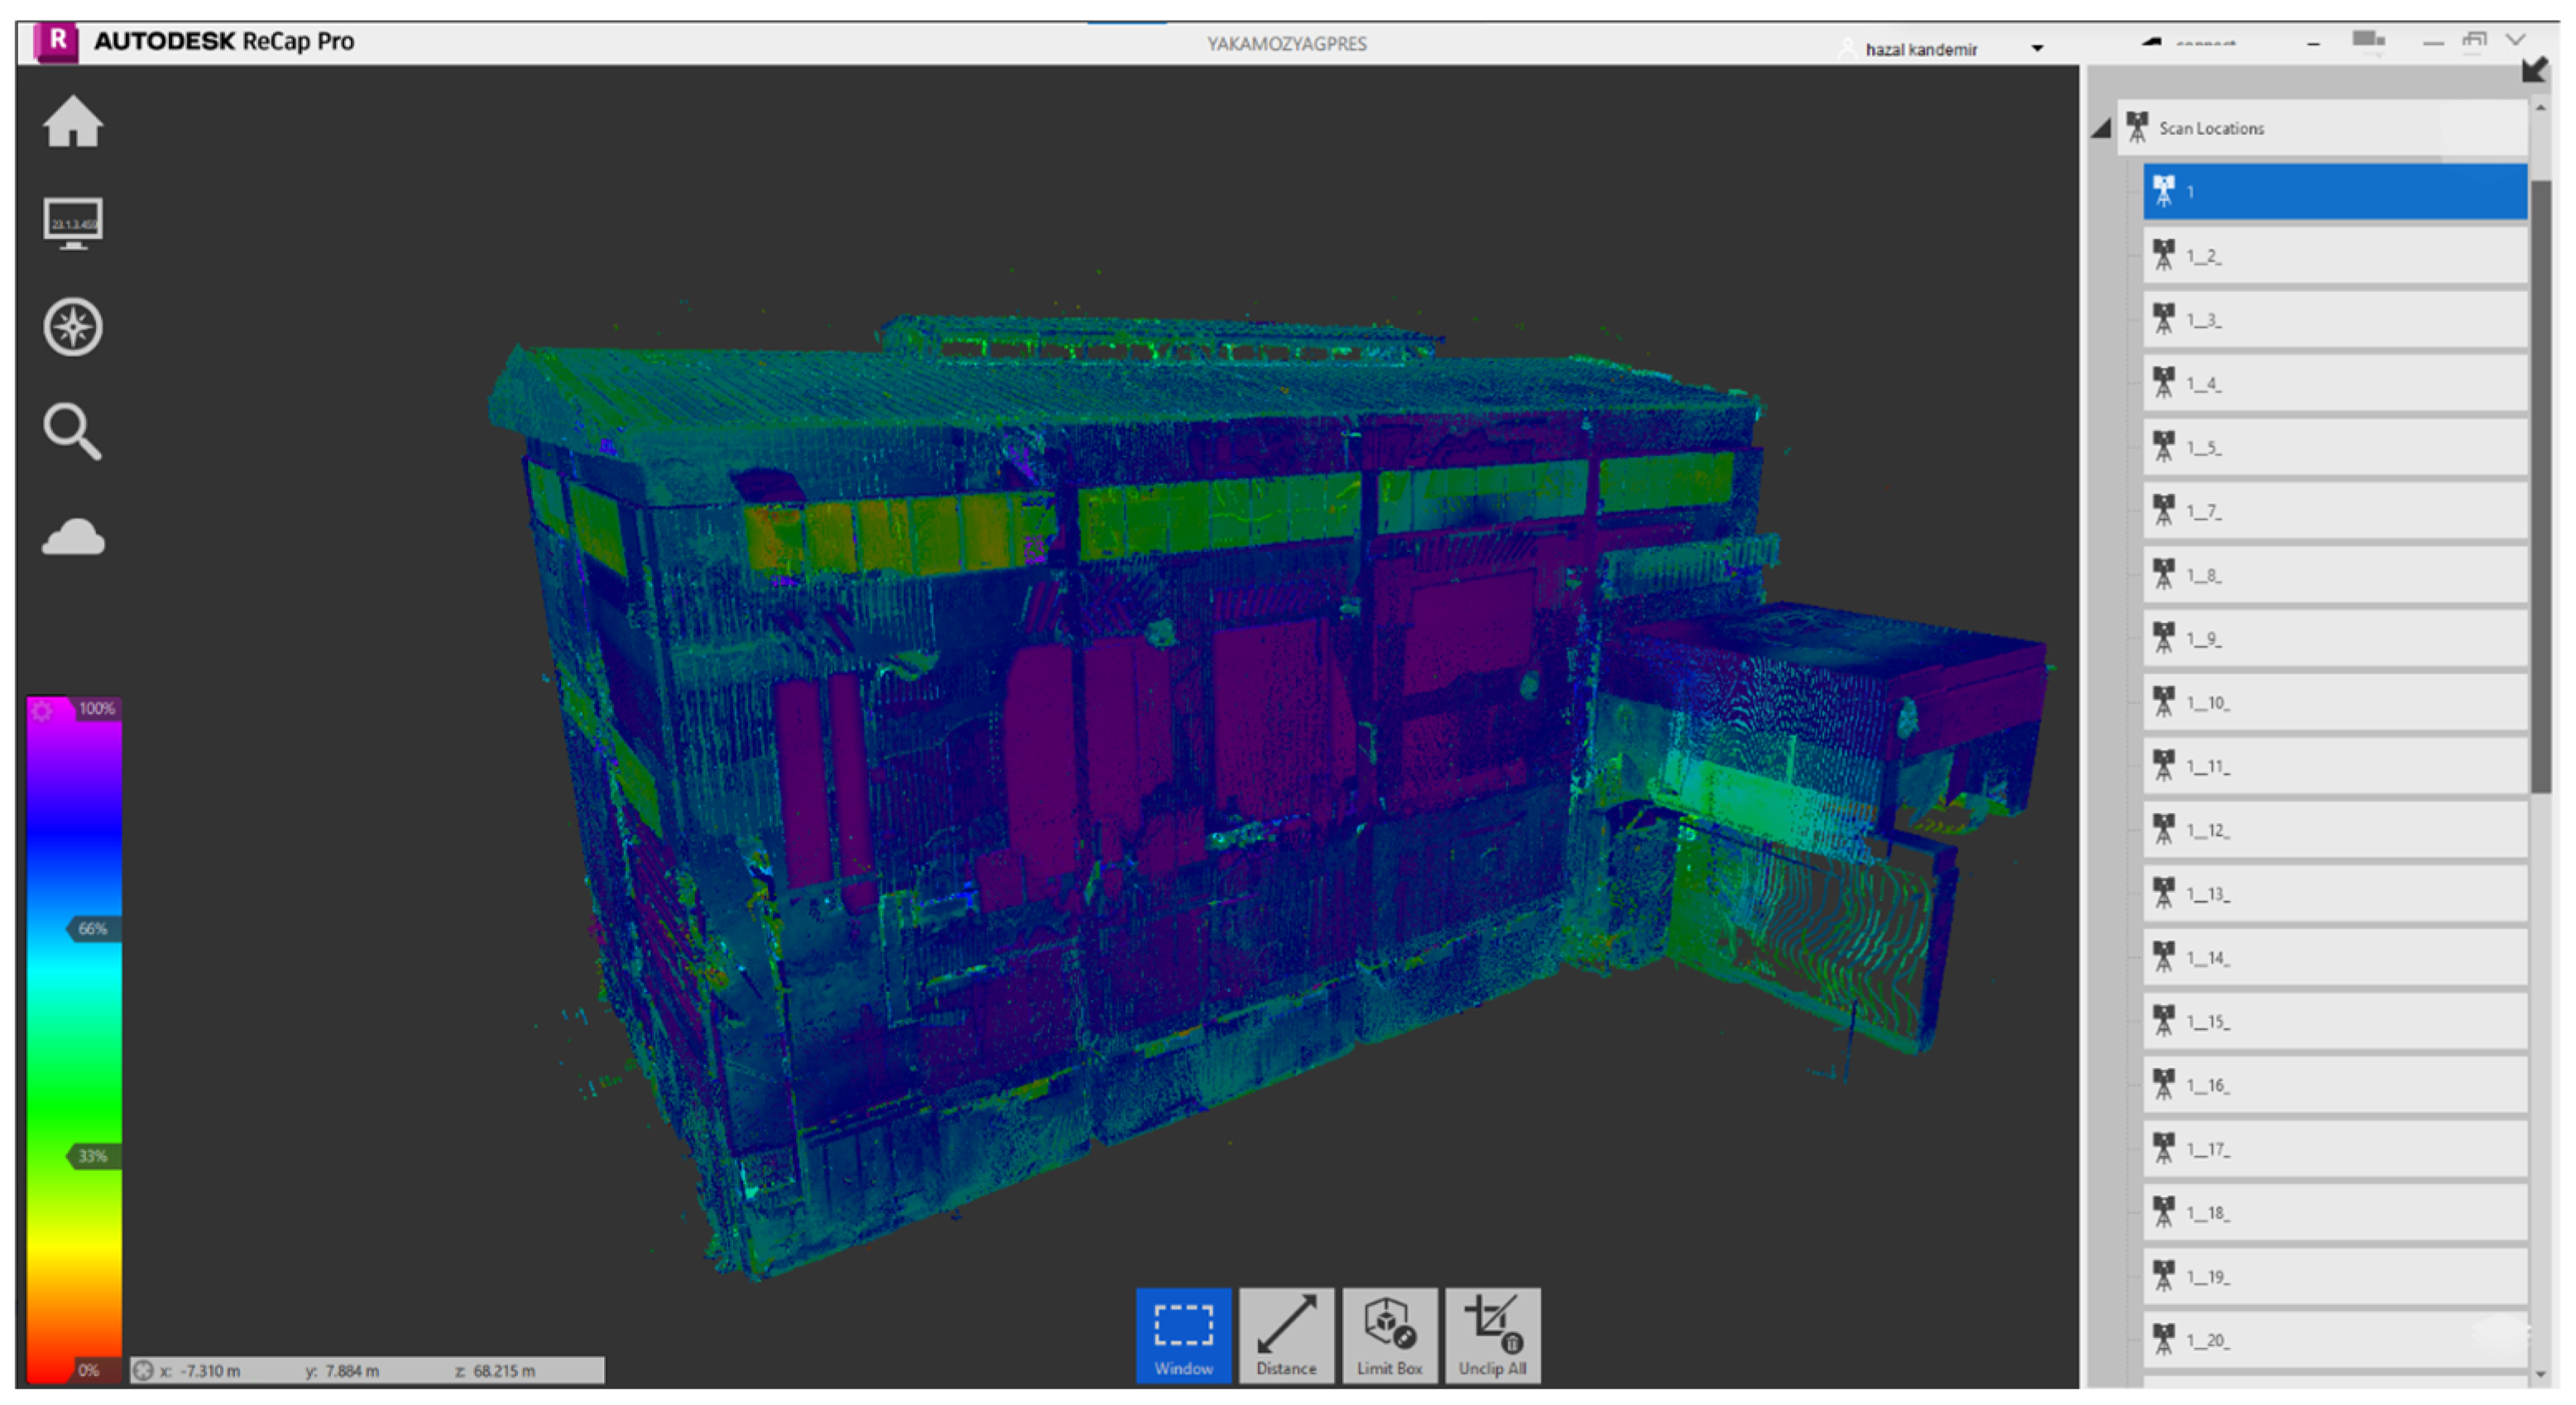Collapse the right panel with arrow icon
This screenshot has height=1405, width=2576.
click(2533, 70)
